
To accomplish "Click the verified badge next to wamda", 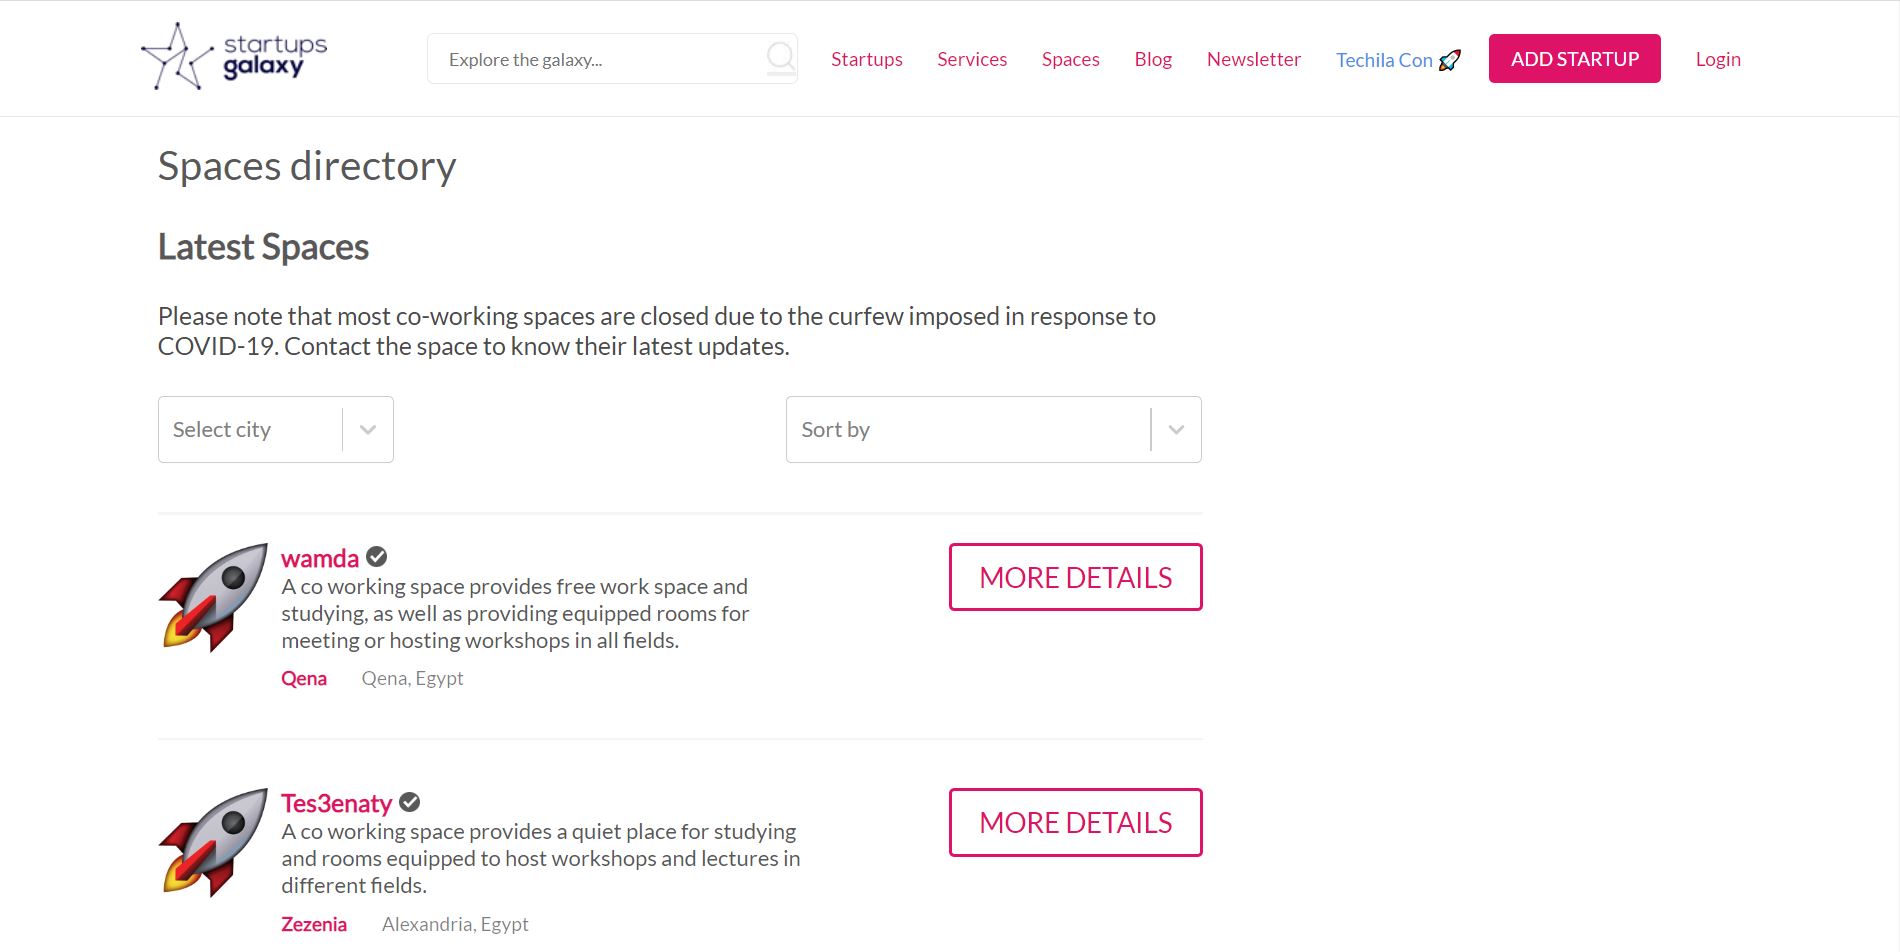I will [377, 557].
